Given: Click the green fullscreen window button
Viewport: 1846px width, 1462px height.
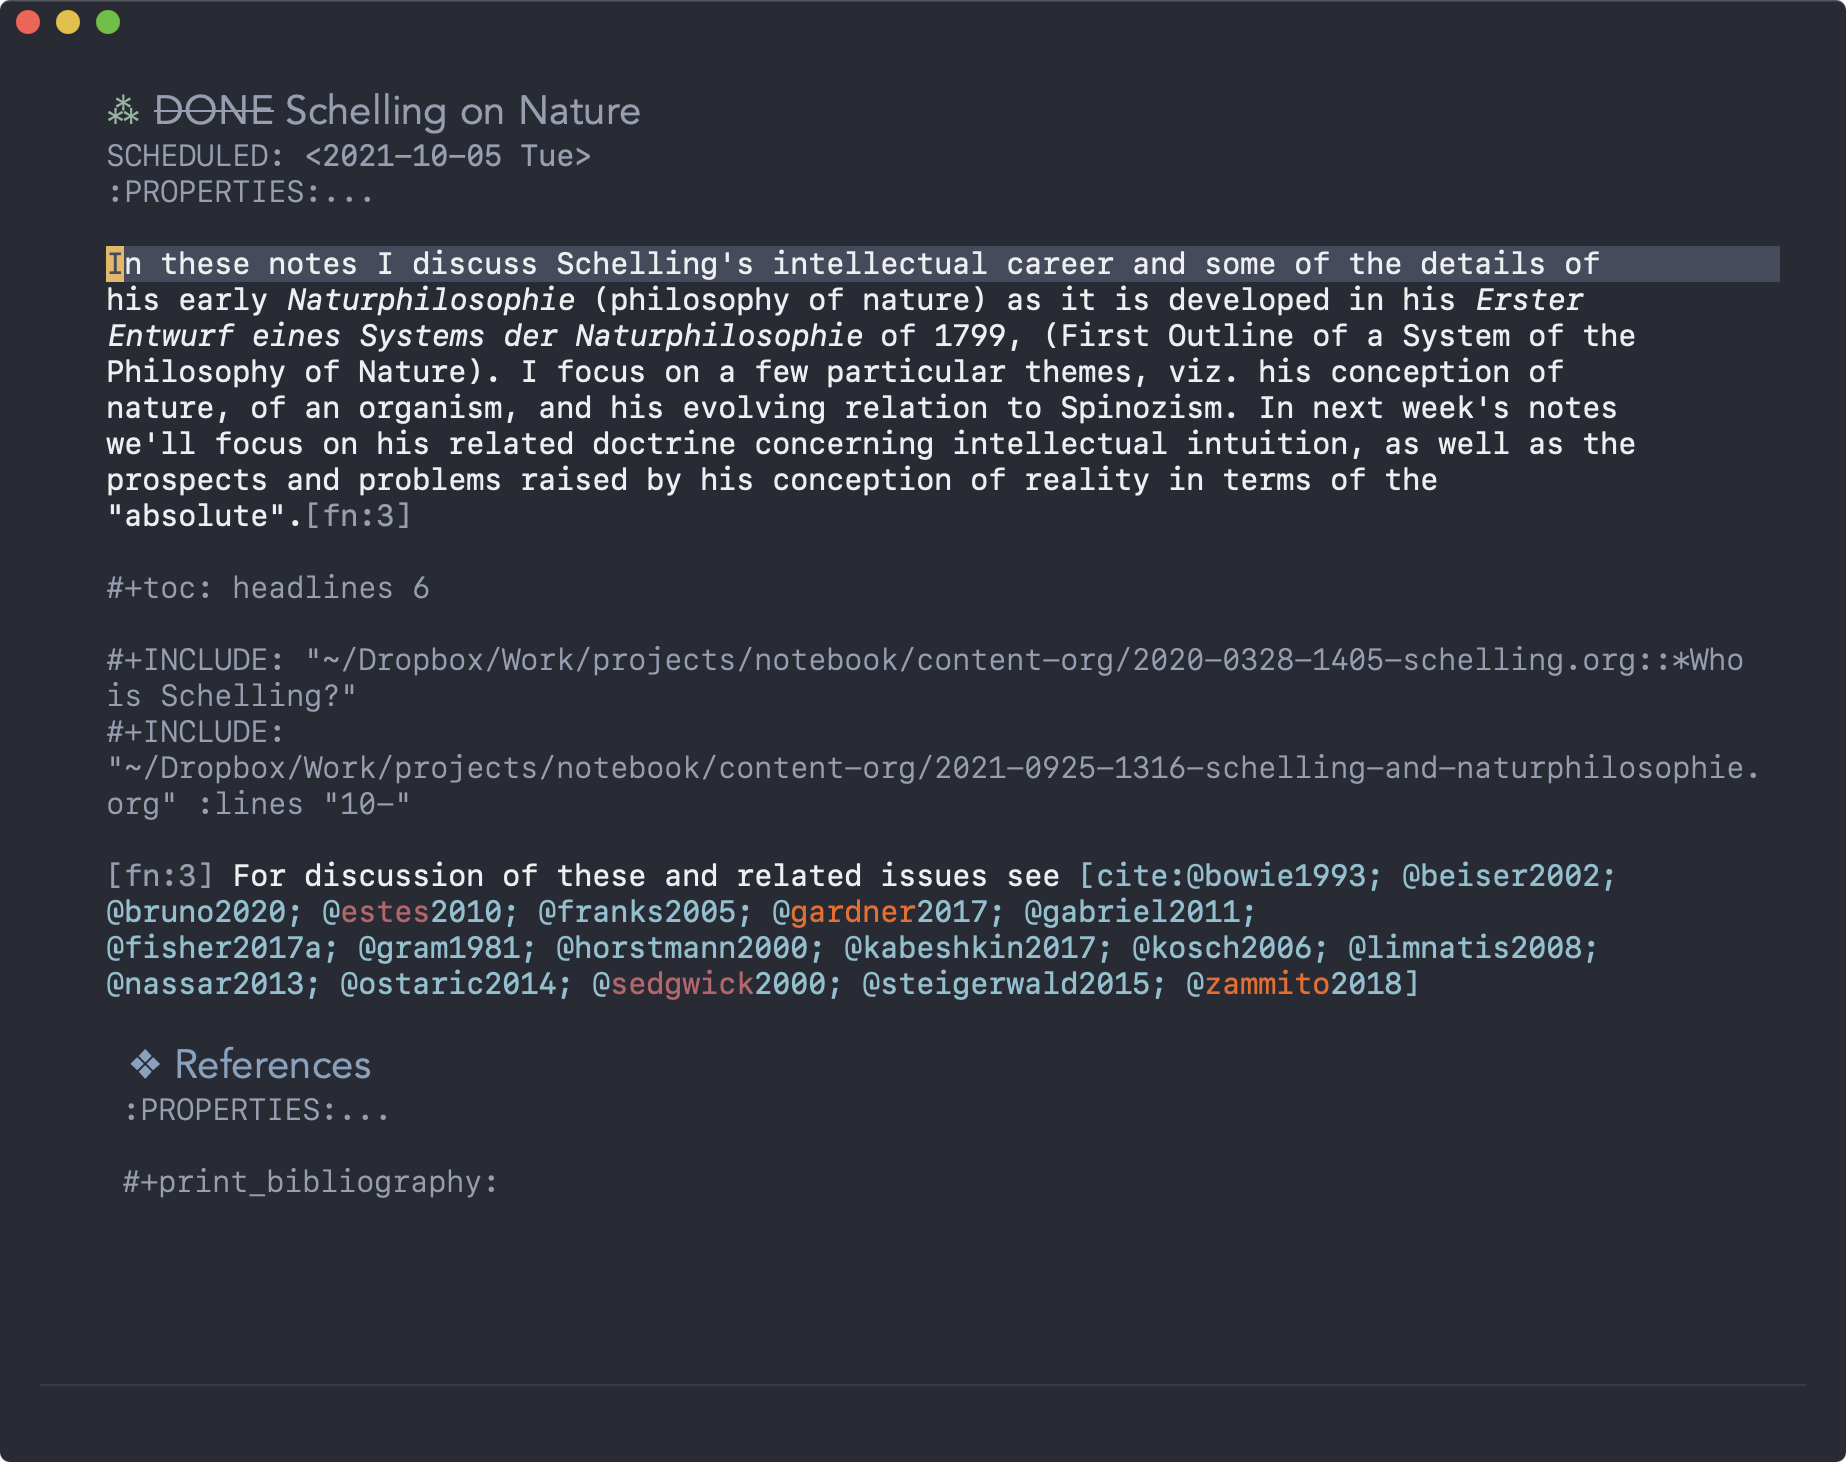Looking at the screenshot, I should coord(108,22).
